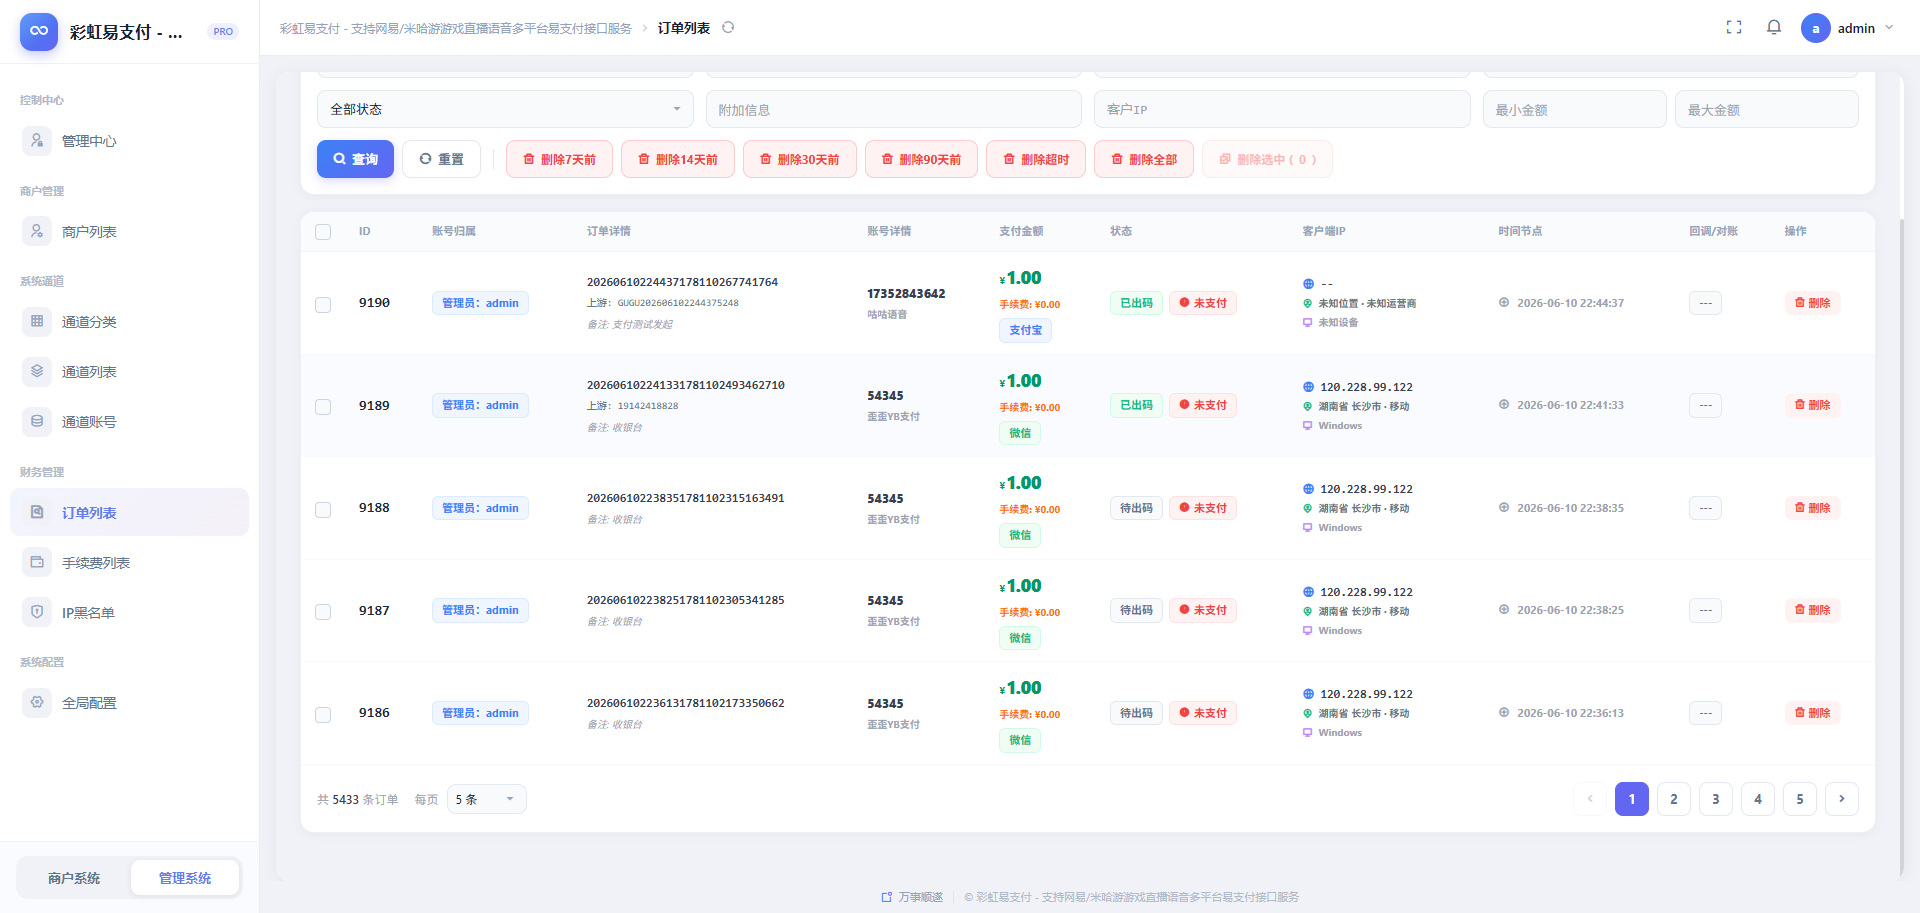Check the row checkbox for order 9187
Viewport: 1920px width, 913px height.
pos(323,612)
